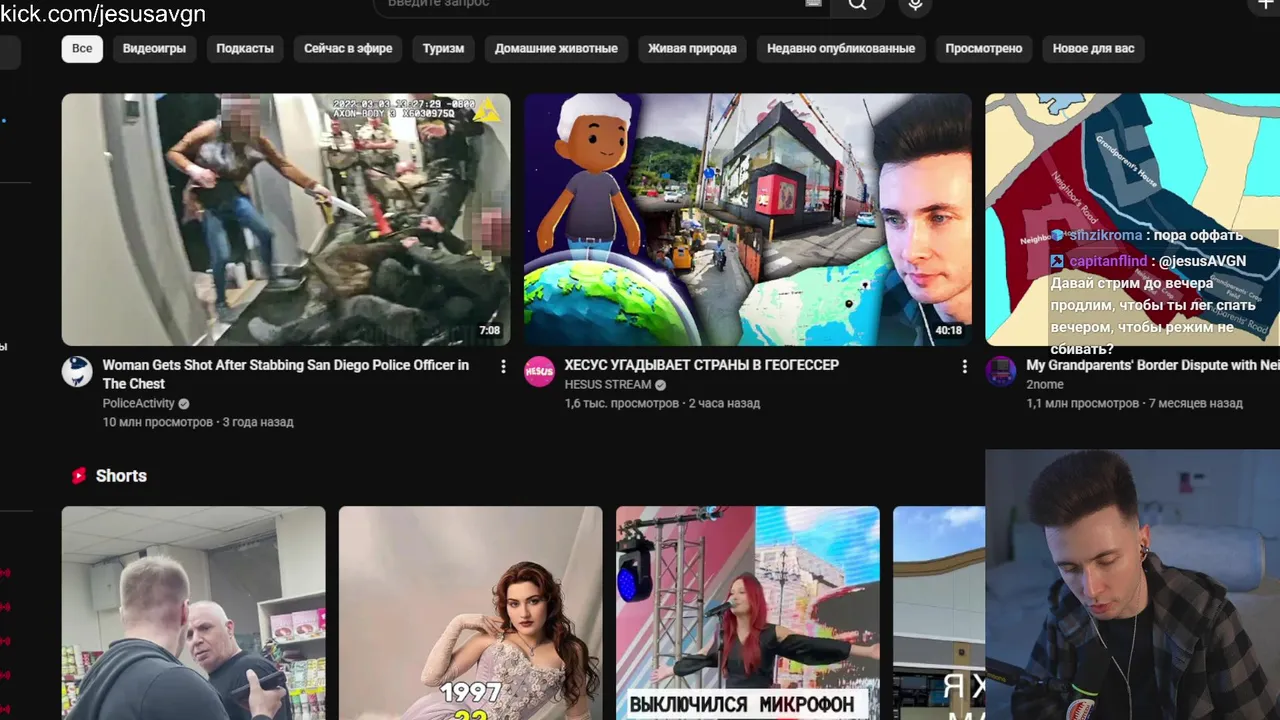
Task: Open the PoliceActivity channel name
Action: 138,403
